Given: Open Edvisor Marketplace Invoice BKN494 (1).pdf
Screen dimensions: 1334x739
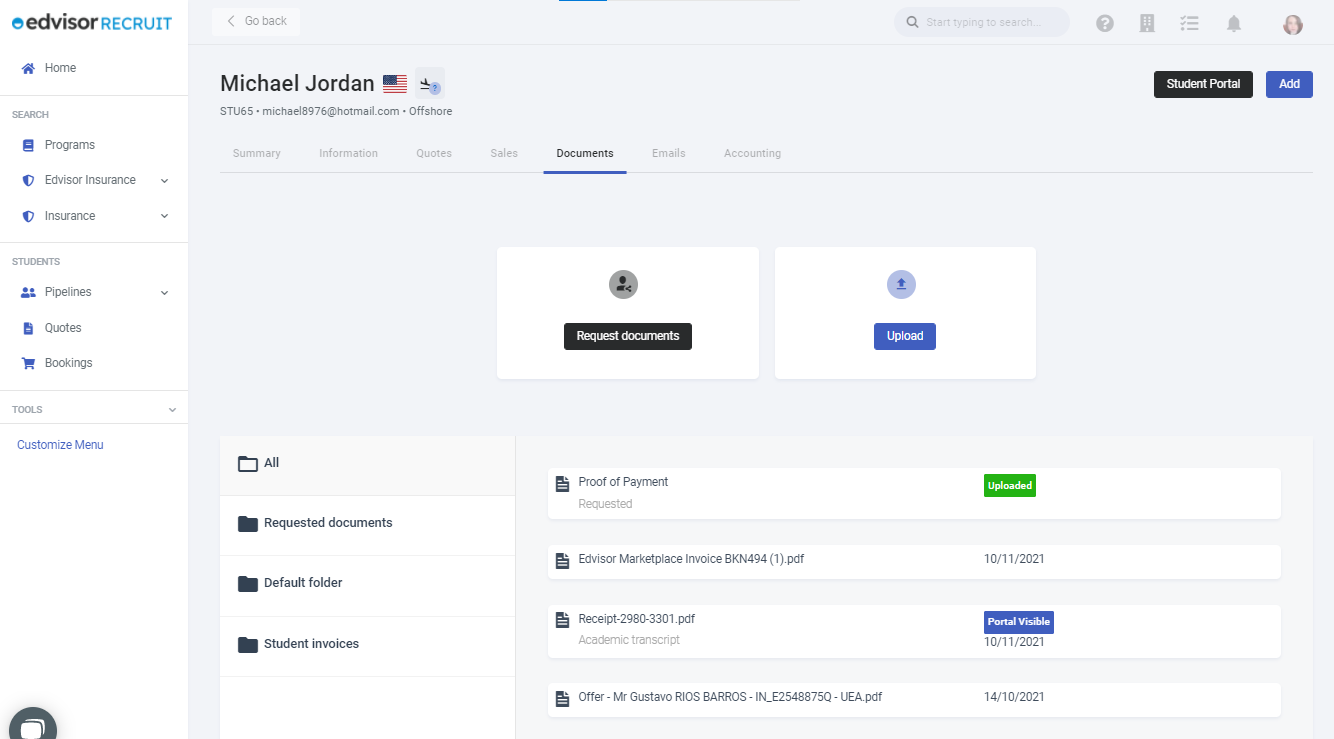Looking at the screenshot, I should (914, 561).
